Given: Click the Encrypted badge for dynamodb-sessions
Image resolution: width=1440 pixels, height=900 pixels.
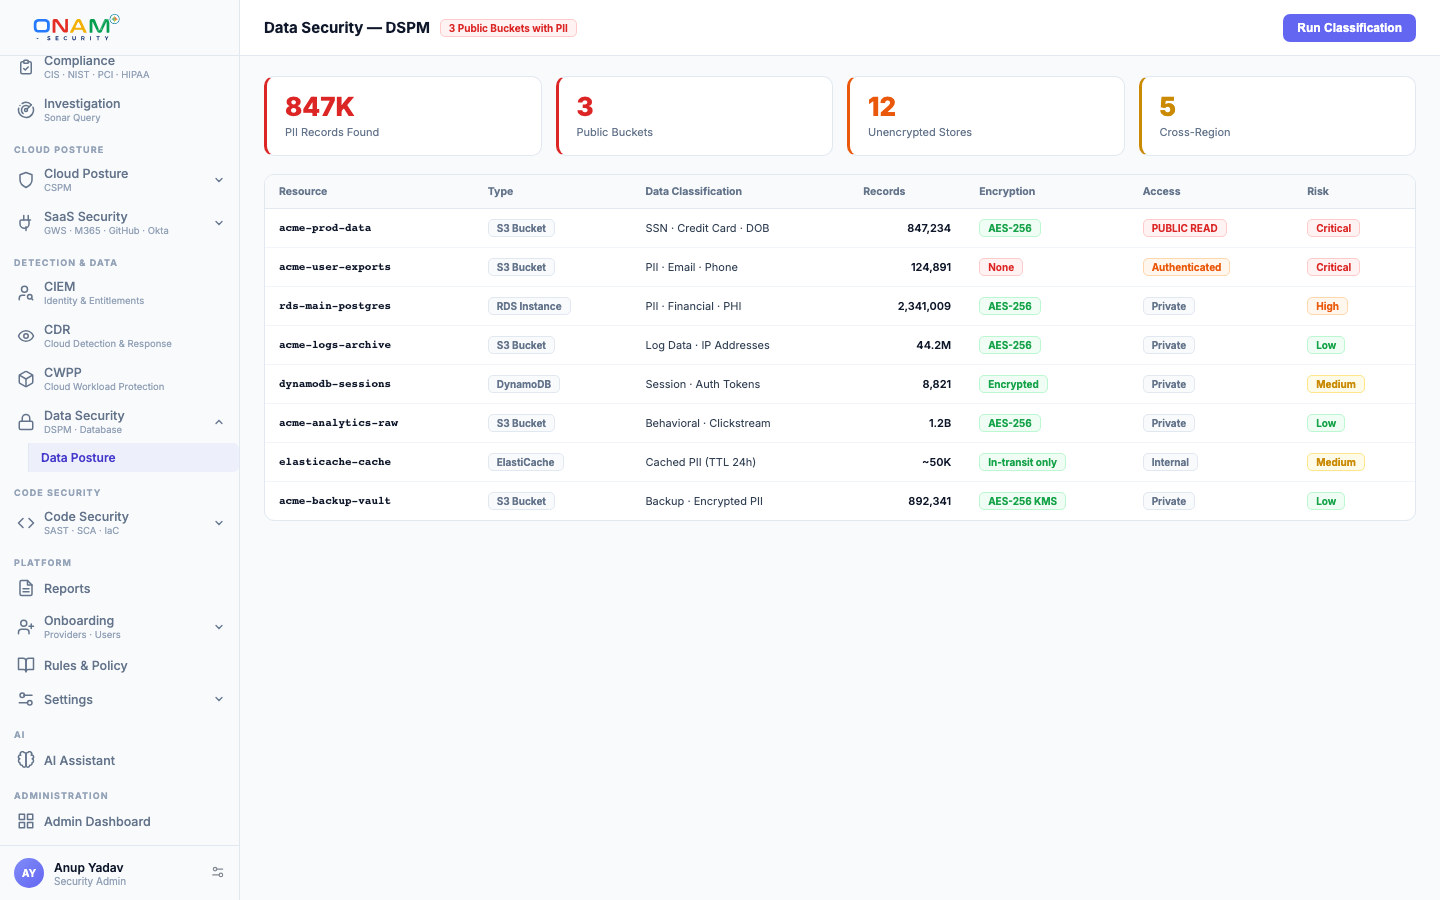Looking at the screenshot, I should (1013, 384).
